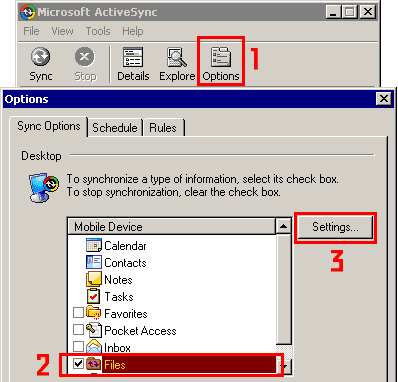Click the list scrollbar up arrow

pyautogui.click(x=284, y=226)
